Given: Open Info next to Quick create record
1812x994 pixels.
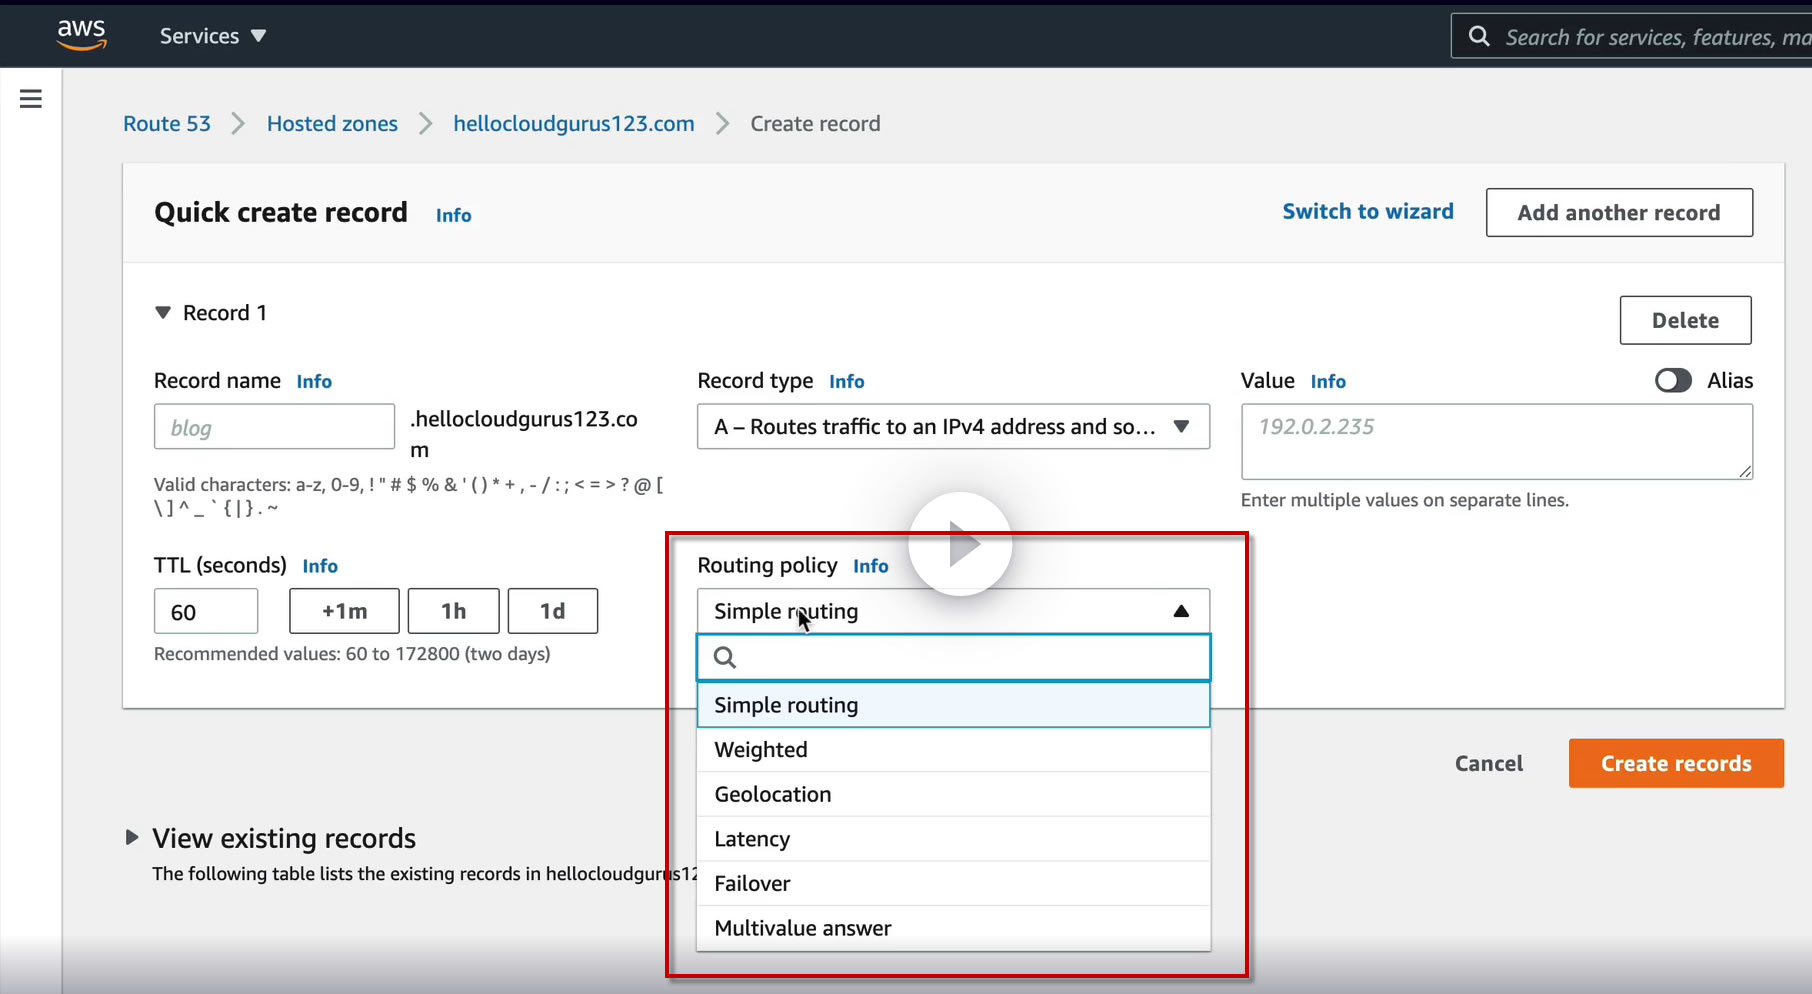Looking at the screenshot, I should coord(453,215).
